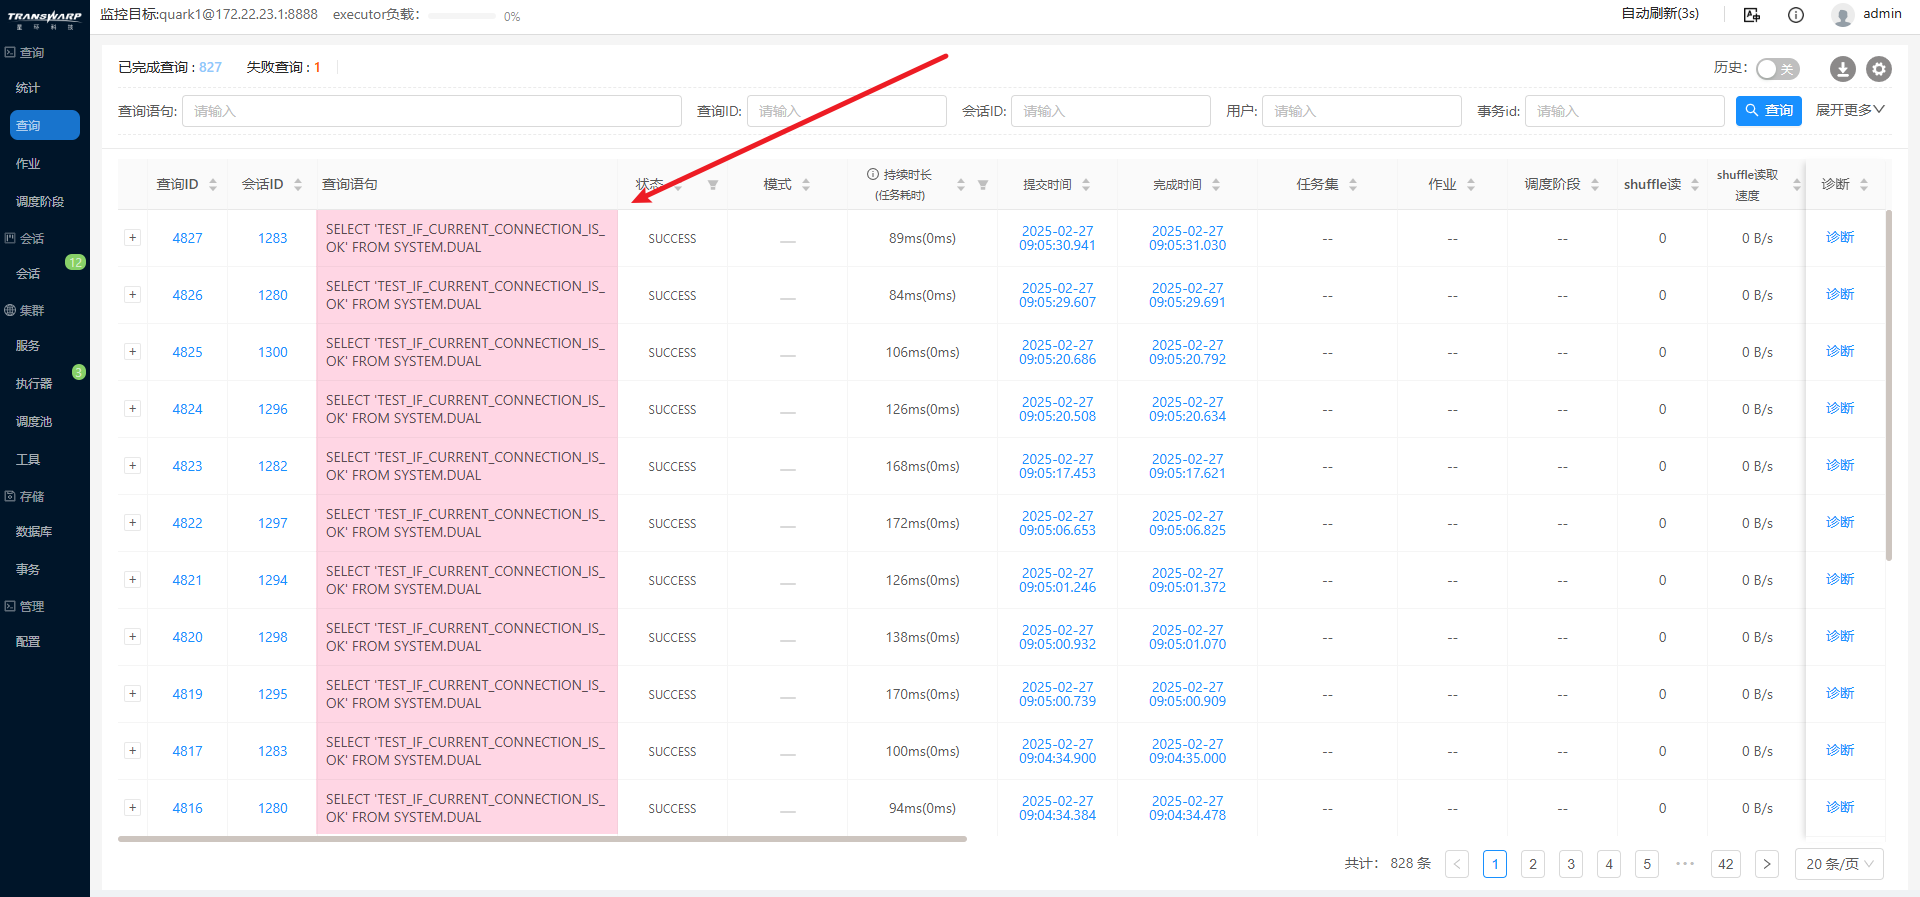The image size is (1920, 897).
Task: Sort by the query ID column arrows
Action: 213,185
